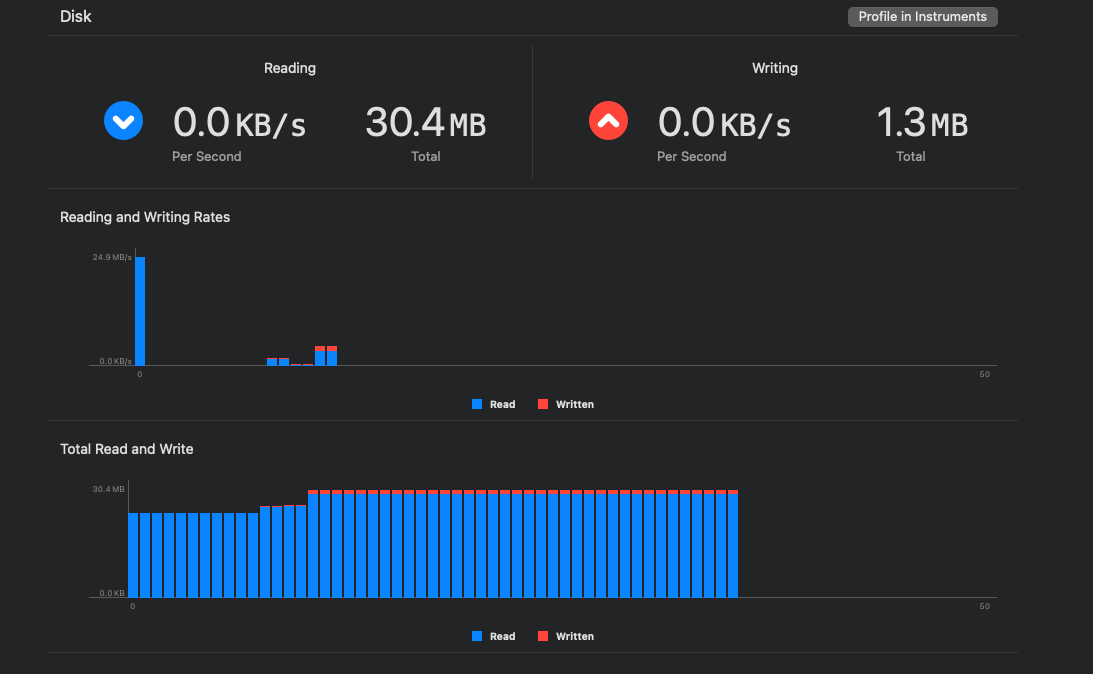Click blue Read swatch under Total chart

477,636
